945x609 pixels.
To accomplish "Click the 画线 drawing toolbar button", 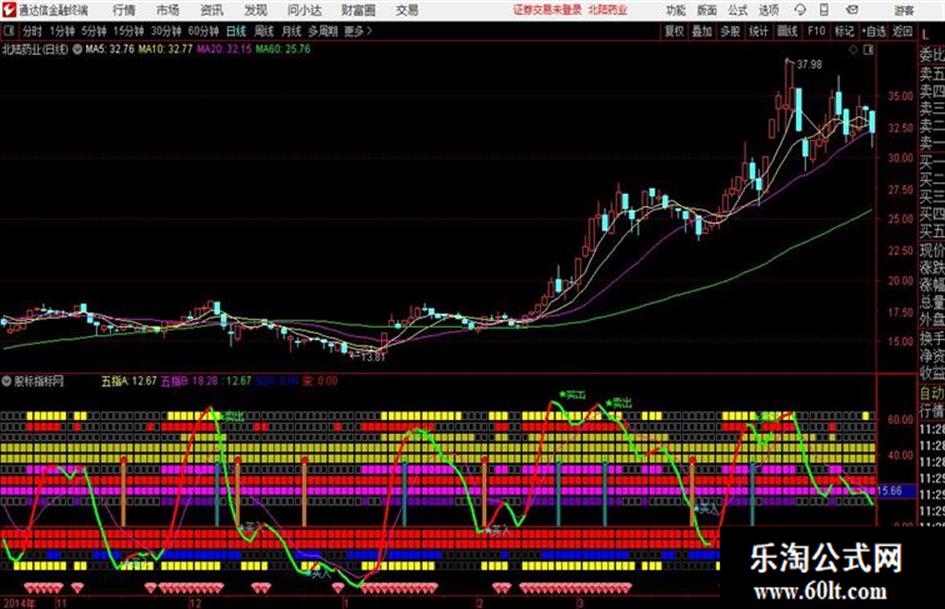I will (x=787, y=31).
